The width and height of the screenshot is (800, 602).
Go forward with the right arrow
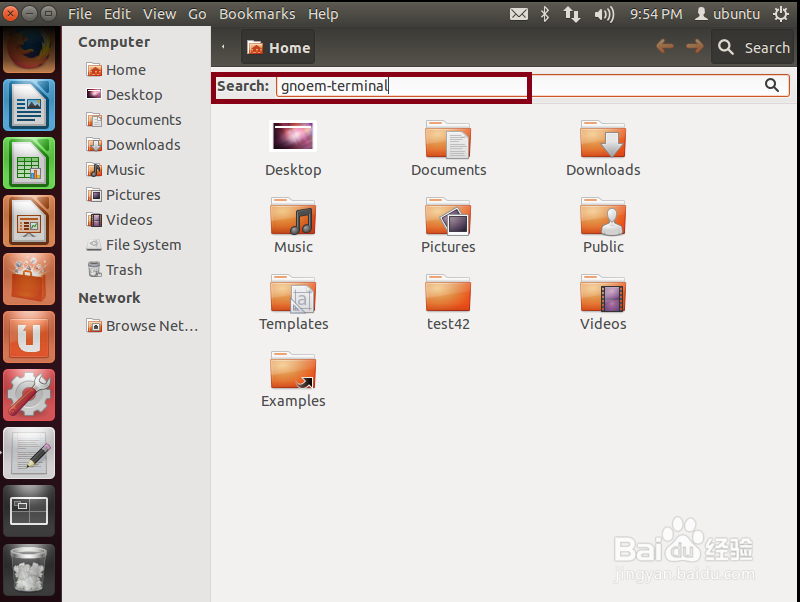[x=695, y=46]
